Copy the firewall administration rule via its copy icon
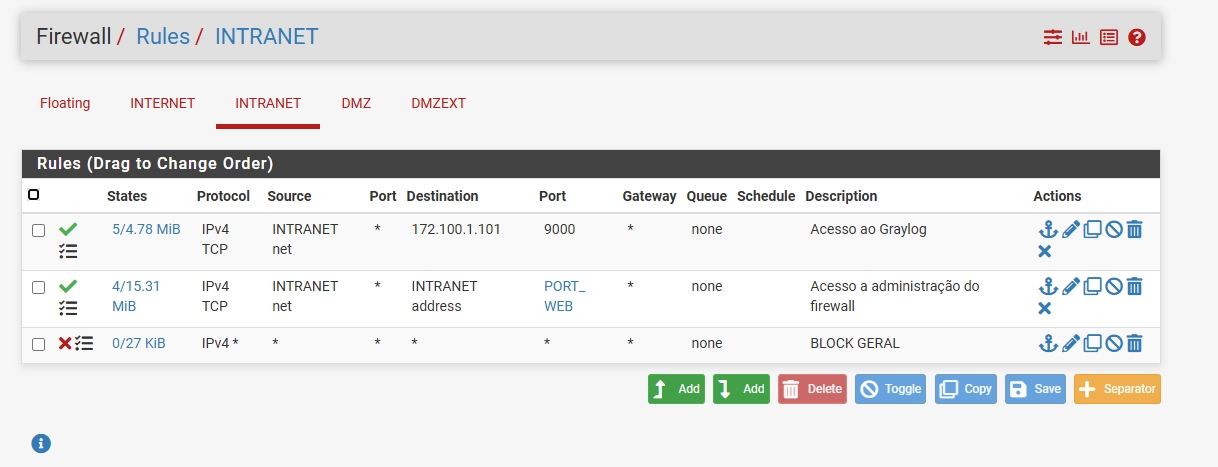1218x467 pixels. pyautogui.click(x=1092, y=287)
